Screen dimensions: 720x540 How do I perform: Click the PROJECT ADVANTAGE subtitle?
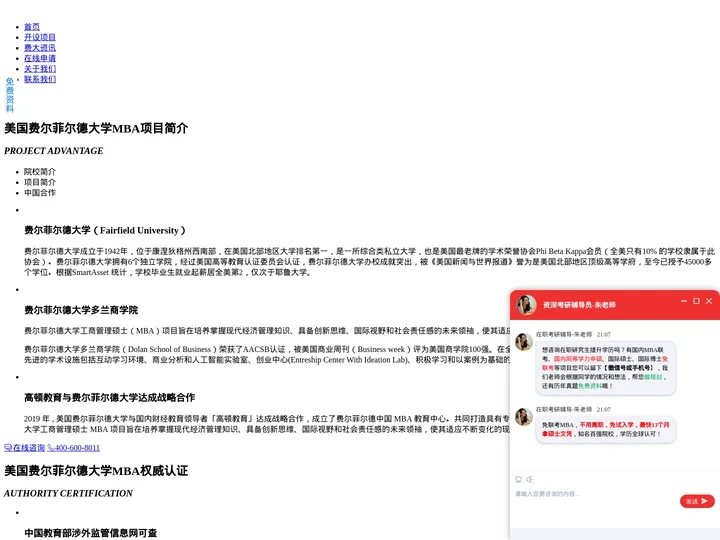pos(54,151)
